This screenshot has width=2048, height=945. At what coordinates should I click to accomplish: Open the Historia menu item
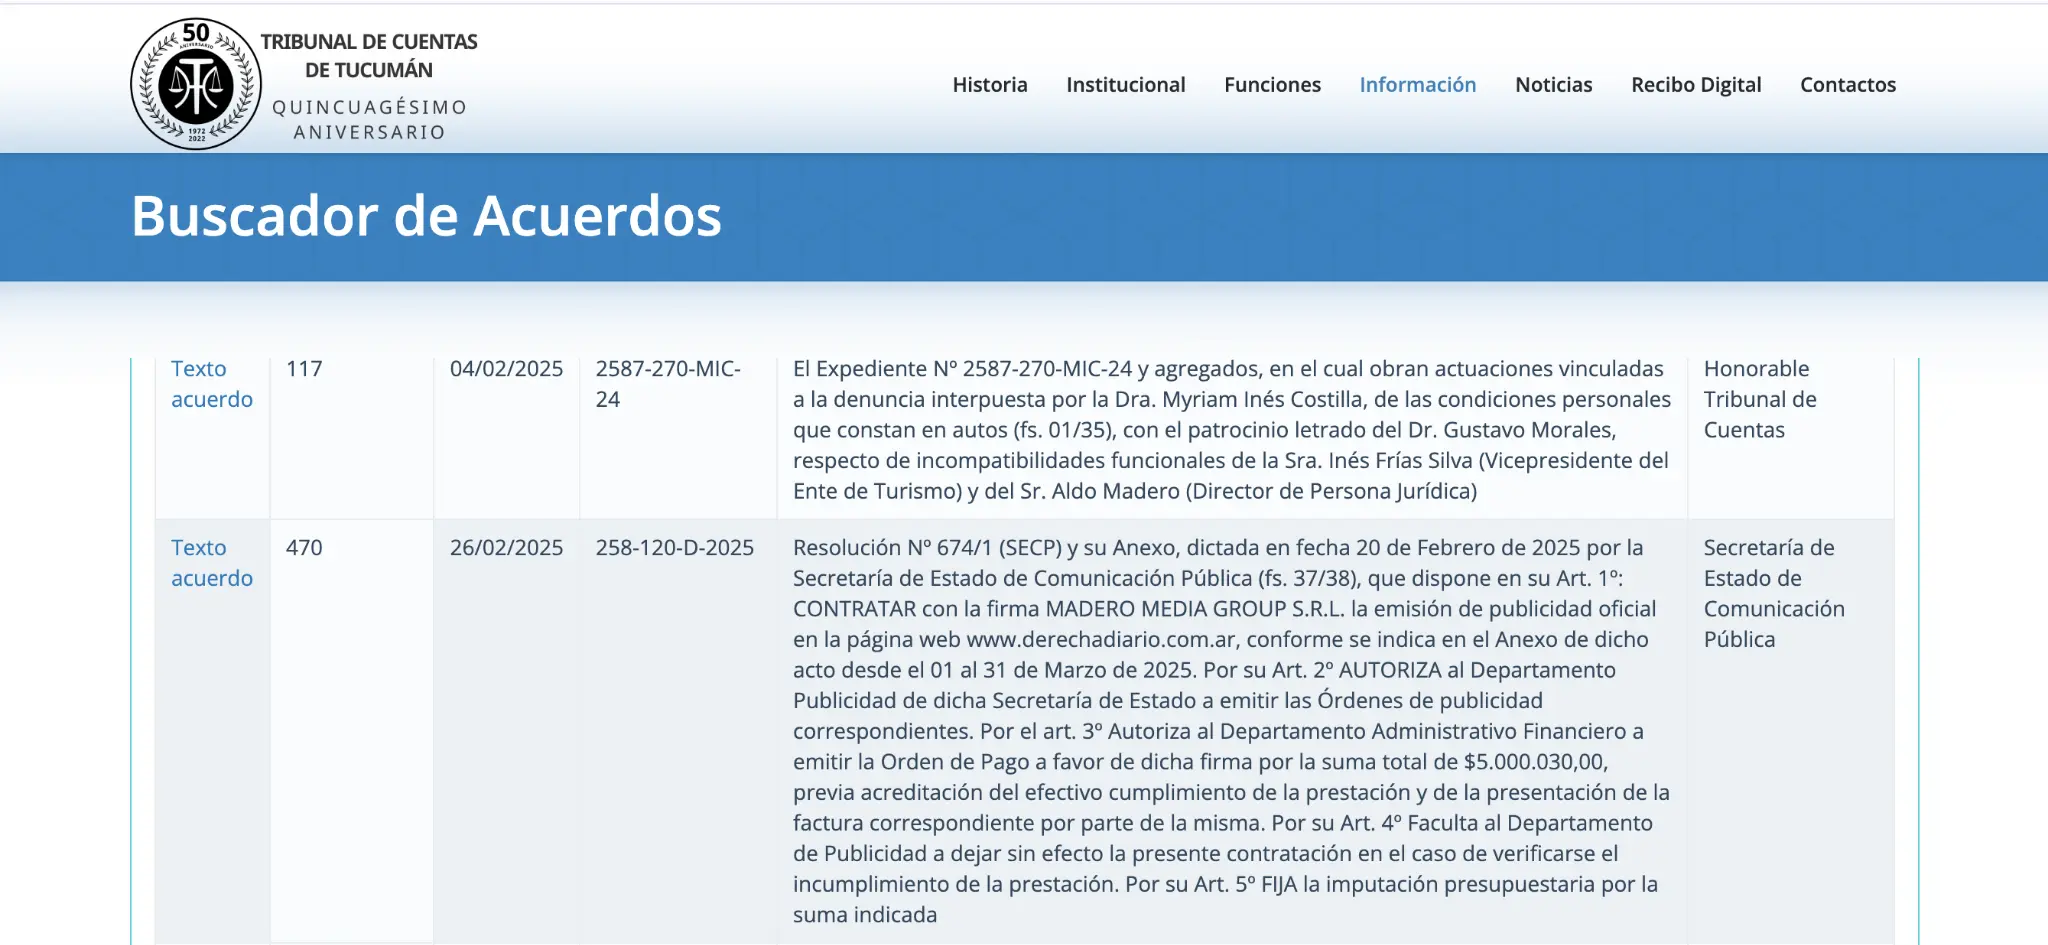[990, 85]
